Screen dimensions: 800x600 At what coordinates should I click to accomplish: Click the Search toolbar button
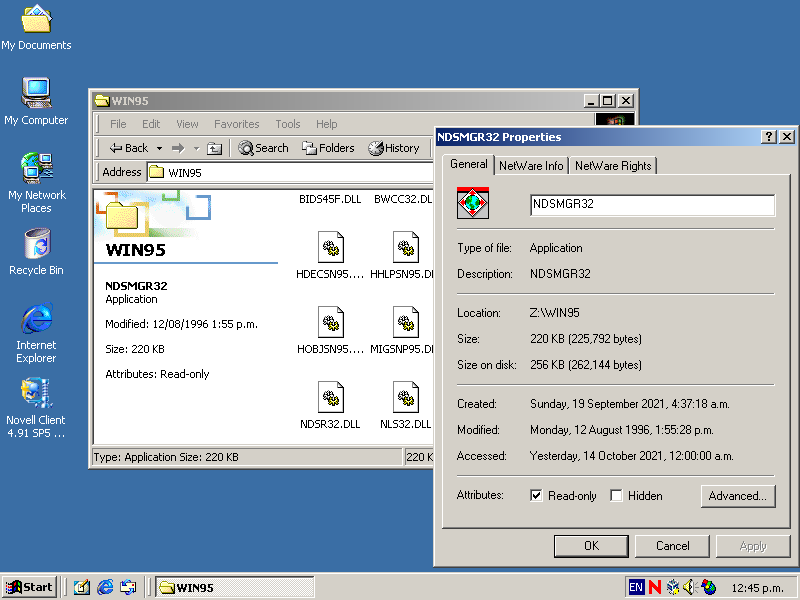tap(263, 148)
